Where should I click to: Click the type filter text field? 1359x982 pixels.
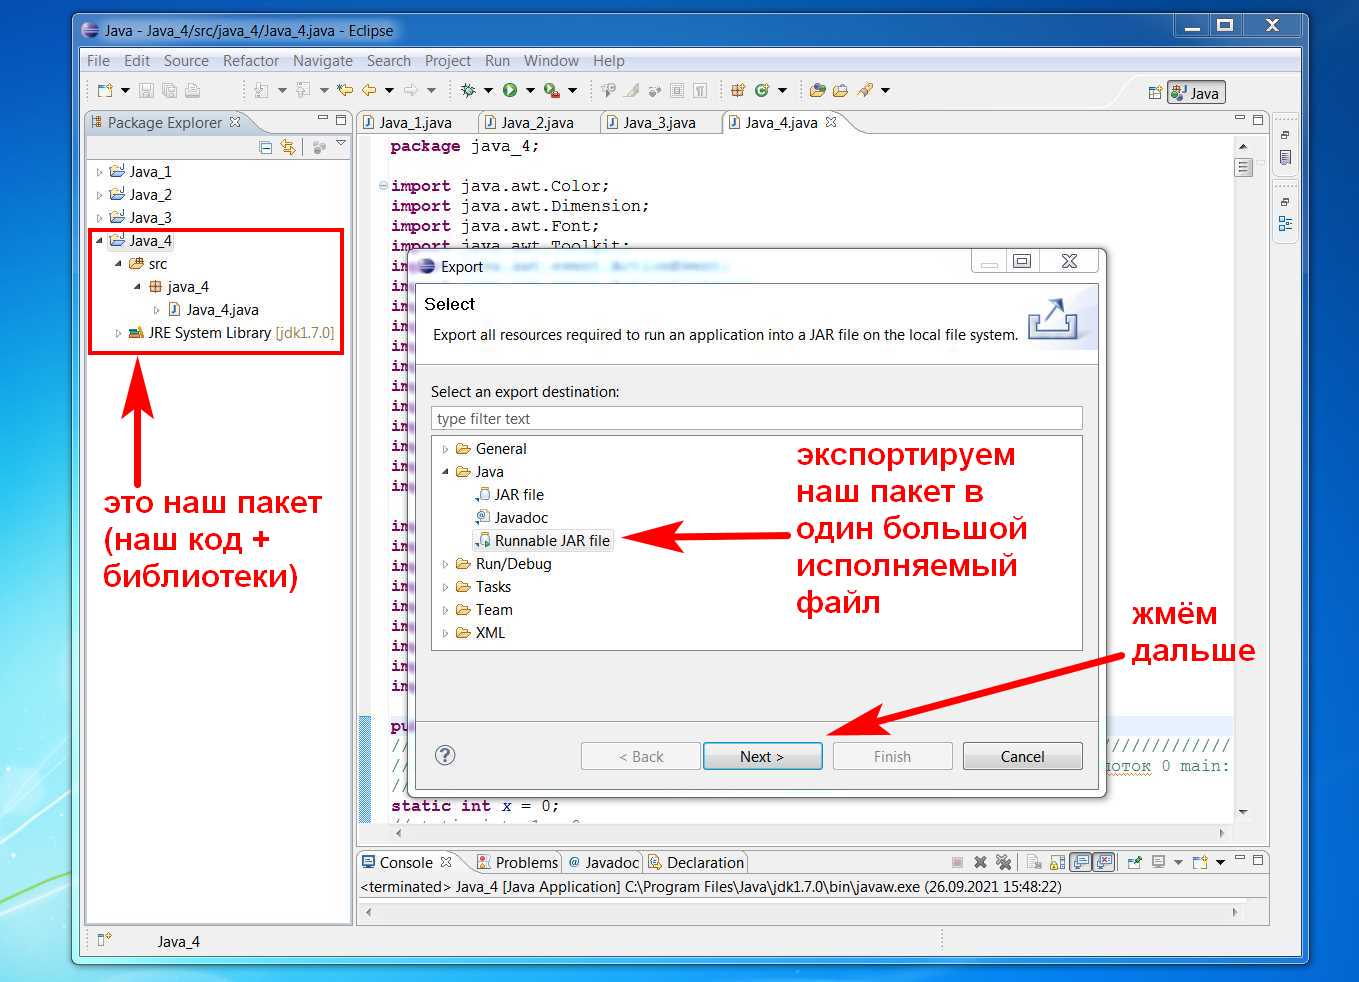pyautogui.click(x=756, y=418)
